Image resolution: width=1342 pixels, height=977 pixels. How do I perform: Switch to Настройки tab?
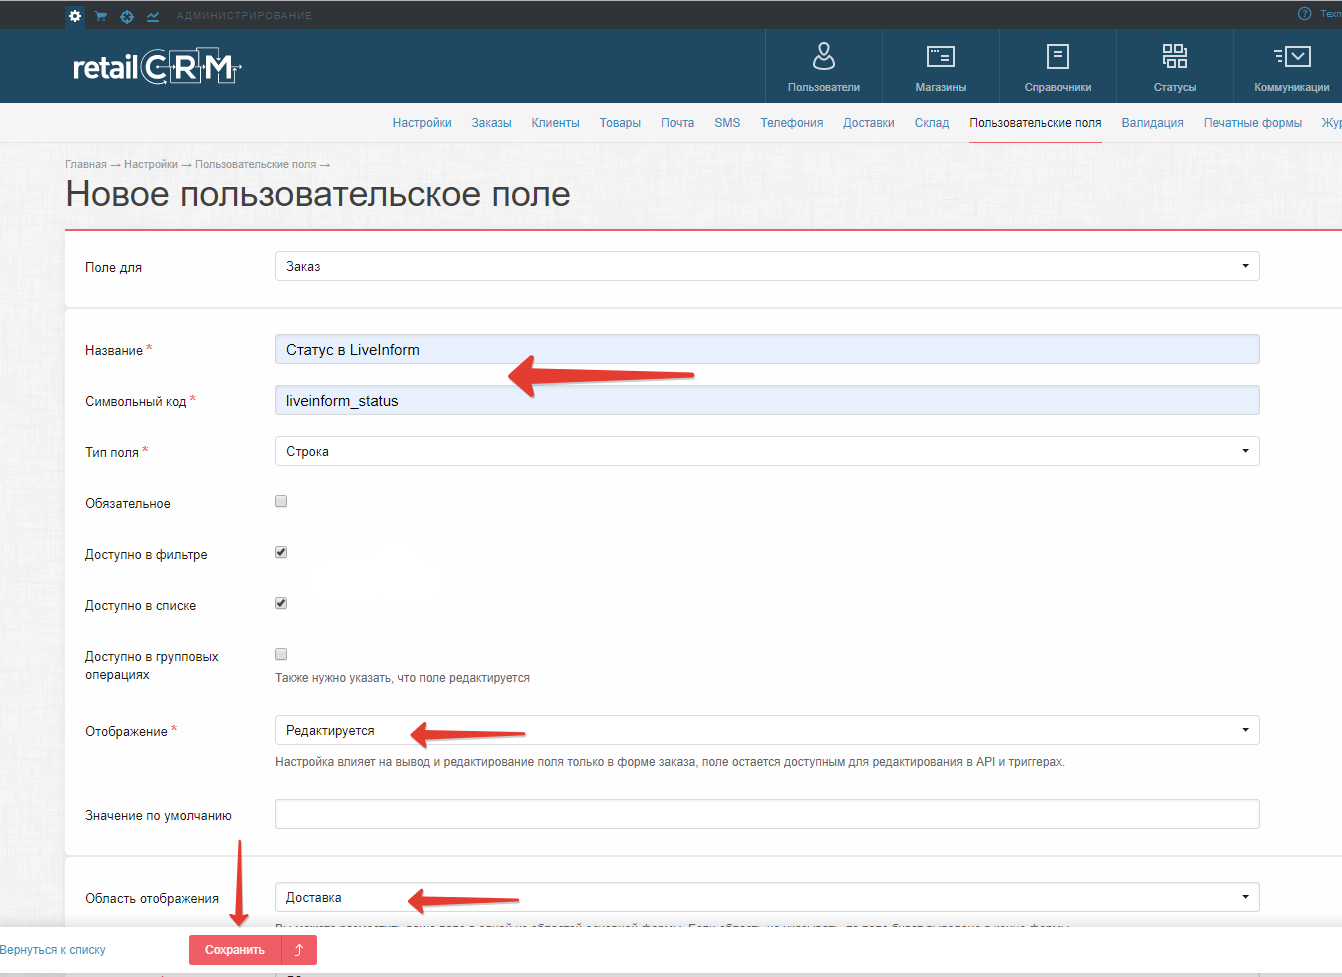point(422,123)
